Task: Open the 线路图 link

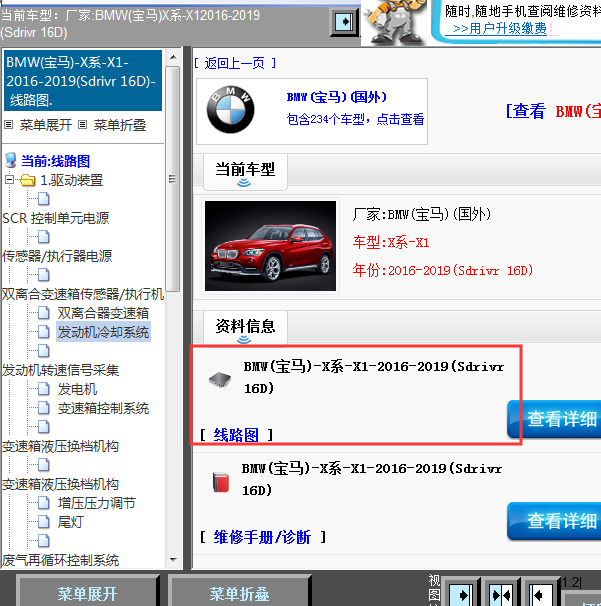Action: 236,435
